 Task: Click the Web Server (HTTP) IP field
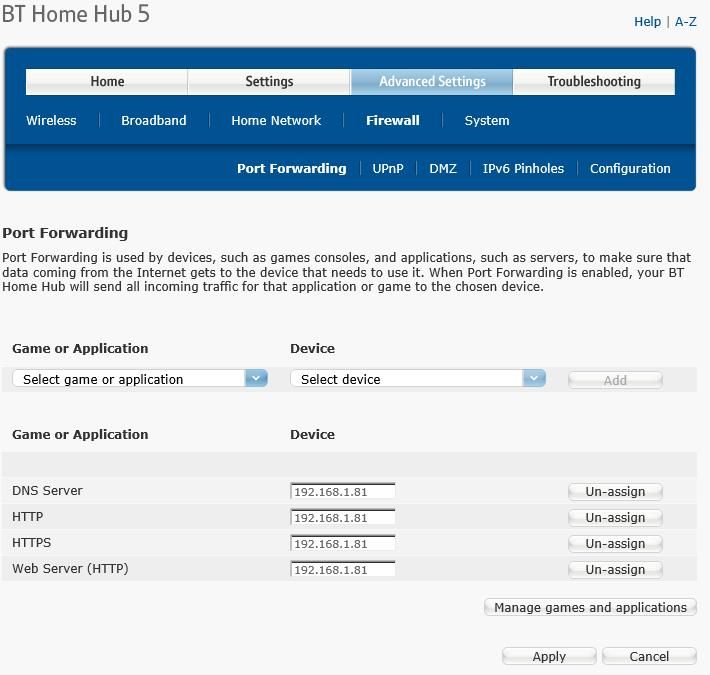click(343, 569)
